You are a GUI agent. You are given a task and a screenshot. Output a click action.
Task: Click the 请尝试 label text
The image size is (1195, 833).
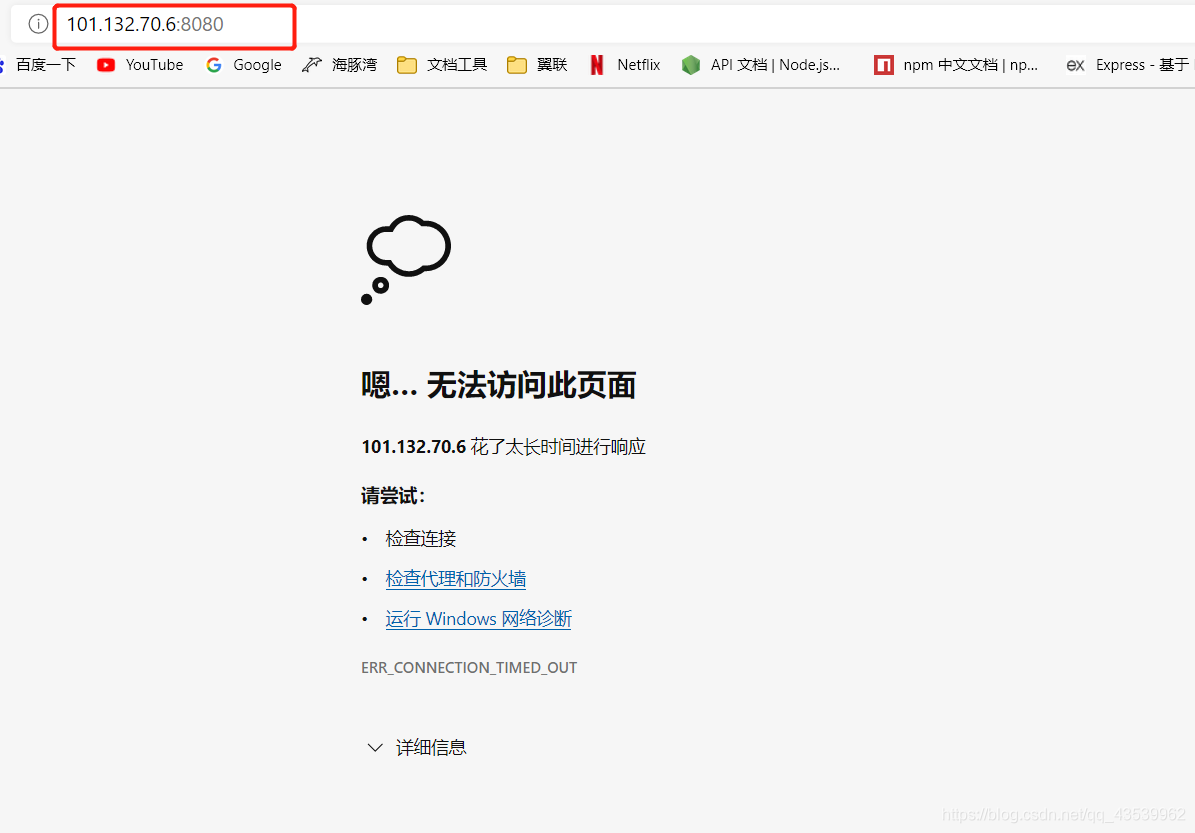tap(392, 496)
